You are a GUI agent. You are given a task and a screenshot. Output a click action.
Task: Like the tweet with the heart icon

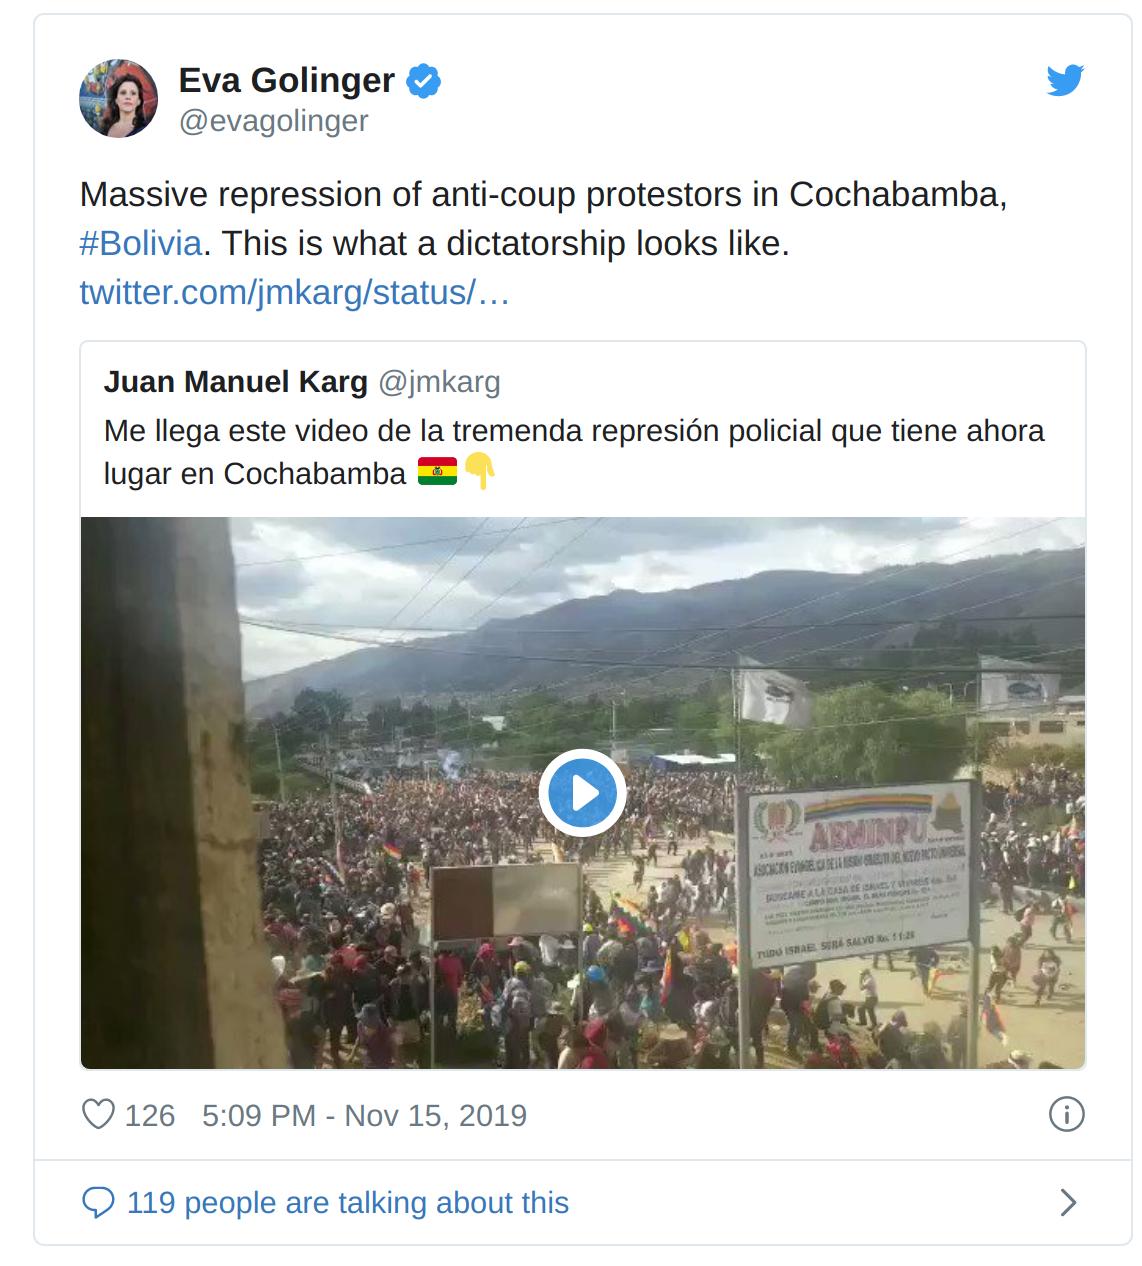[98, 1114]
